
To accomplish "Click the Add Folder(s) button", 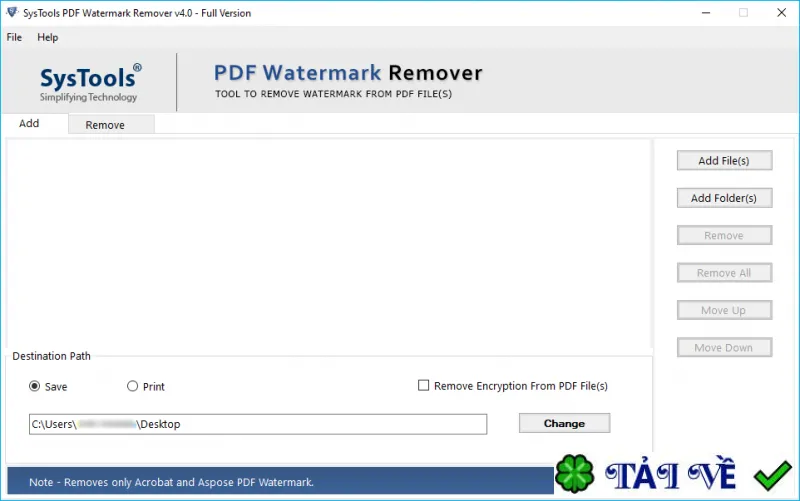I will [x=724, y=198].
